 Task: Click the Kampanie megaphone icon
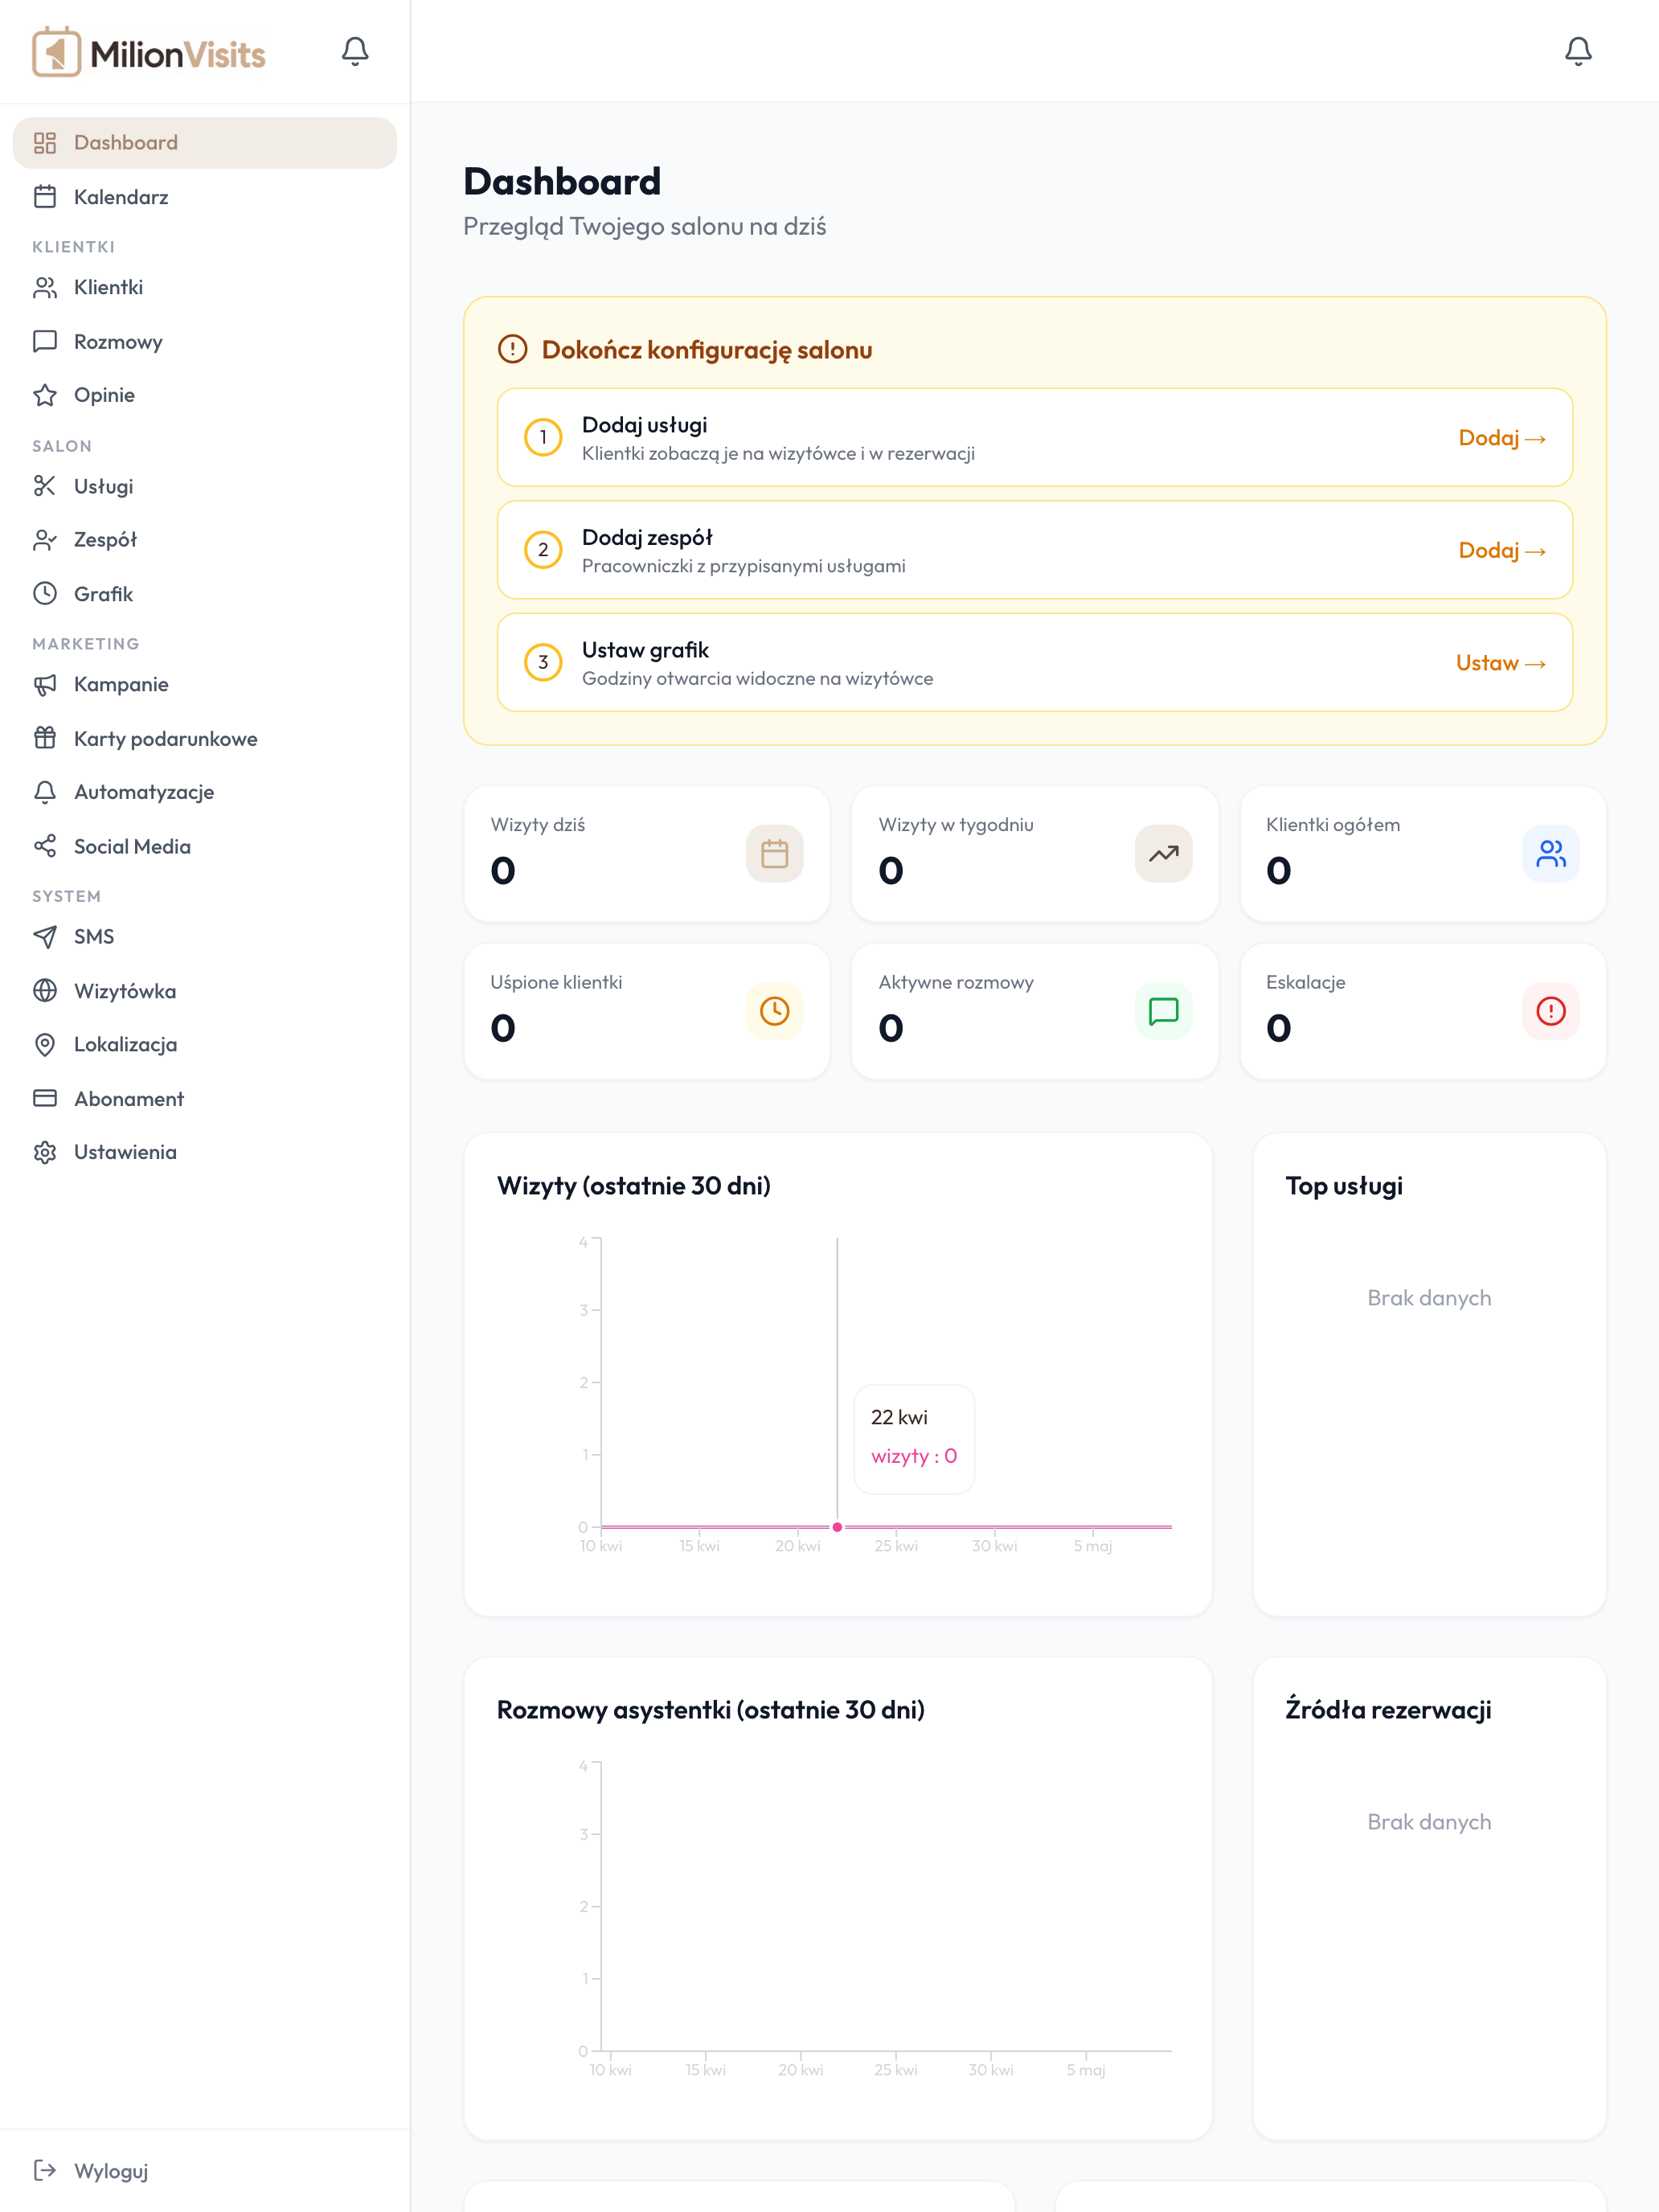coord(45,685)
